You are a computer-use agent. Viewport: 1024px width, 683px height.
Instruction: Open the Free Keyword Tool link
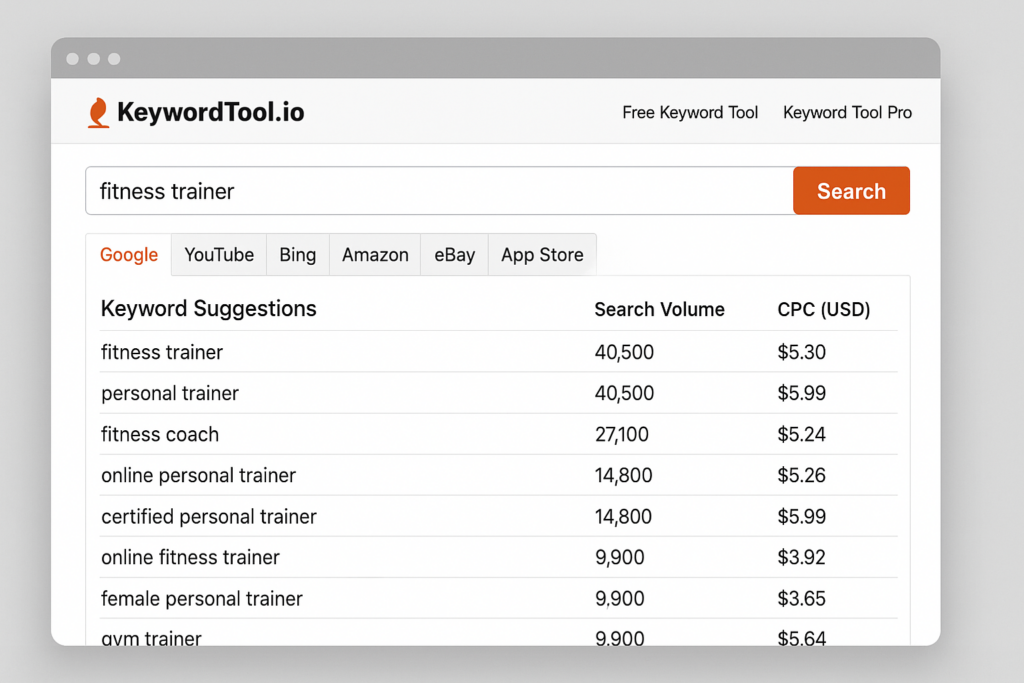pos(690,112)
